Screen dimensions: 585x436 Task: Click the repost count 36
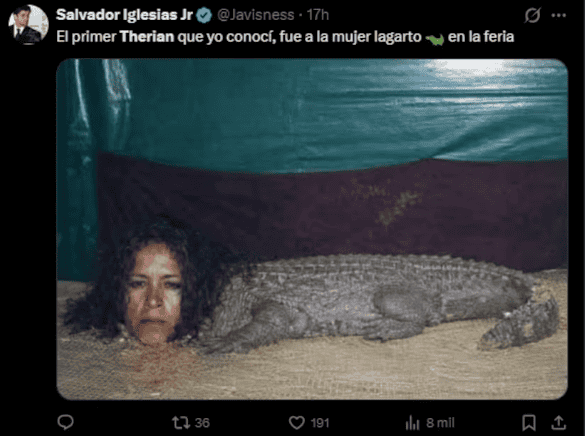coord(202,423)
